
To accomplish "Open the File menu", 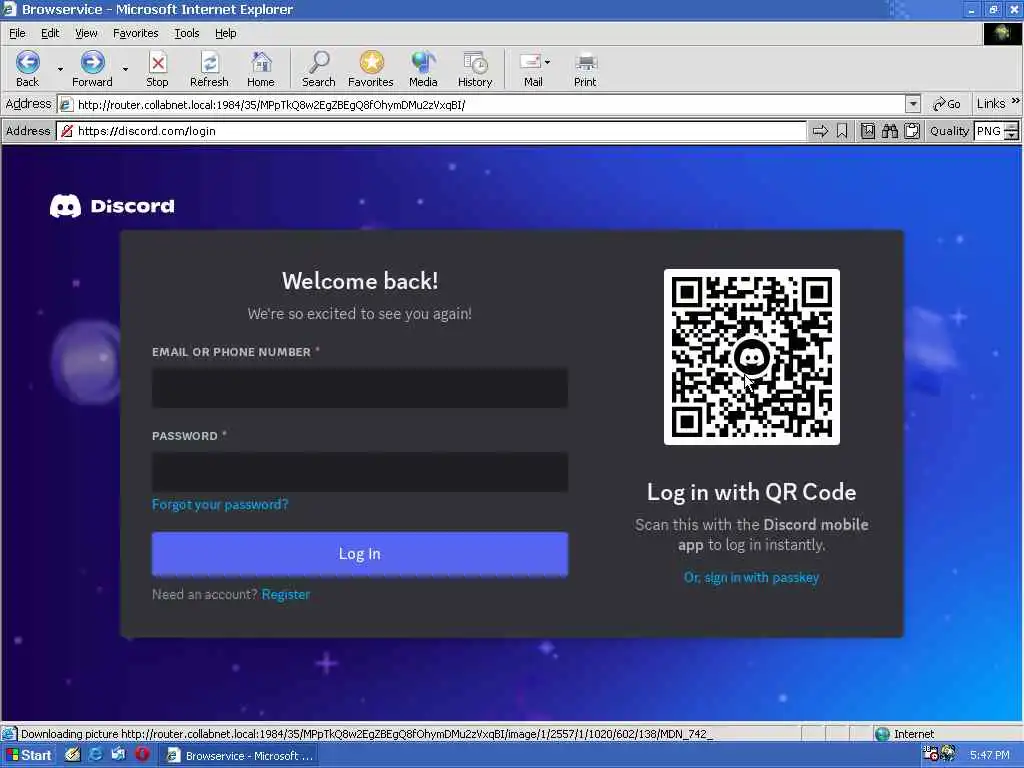I will [x=17, y=33].
